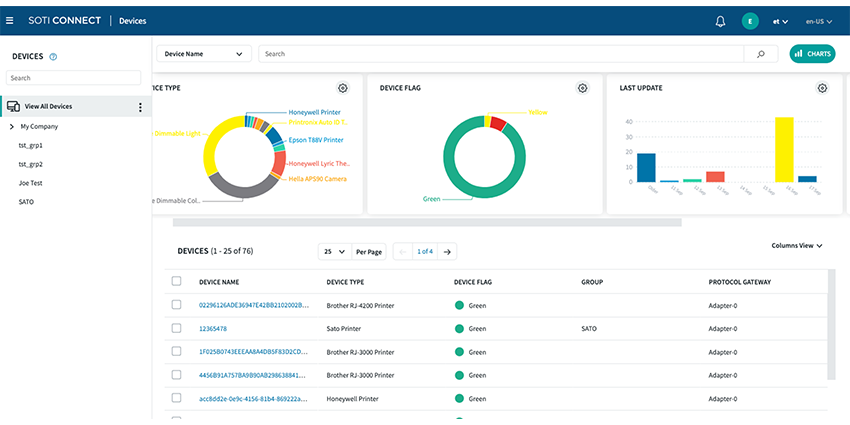The width and height of the screenshot is (850, 425).
Task: Open Device Flag chart settings gear
Action: [x=582, y=88]
